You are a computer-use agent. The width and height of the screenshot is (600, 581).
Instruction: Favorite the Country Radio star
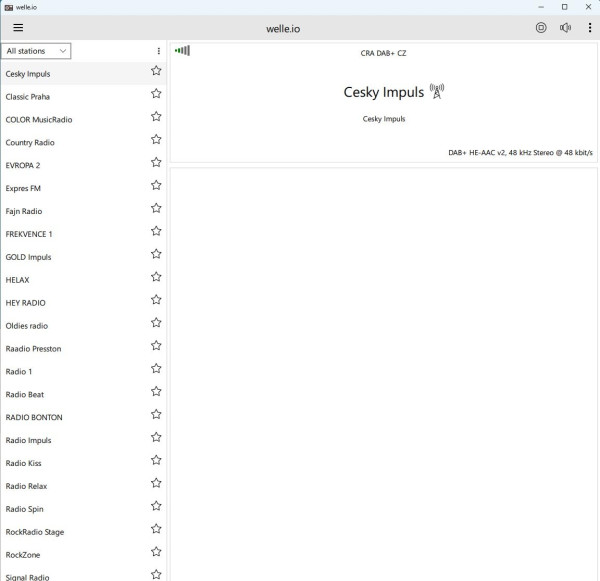[x=156, y=139]
